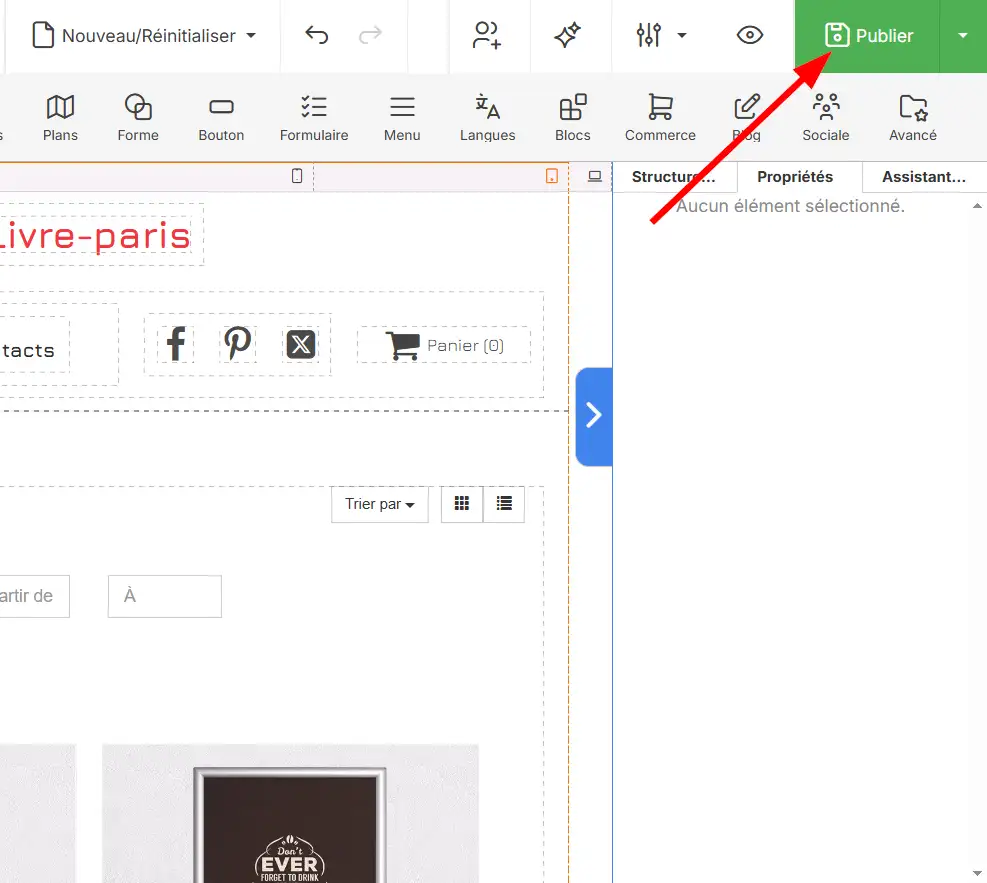Click the properties panel scroll-up arrow
Screen dimensions: 987x883
coord(977,206)
